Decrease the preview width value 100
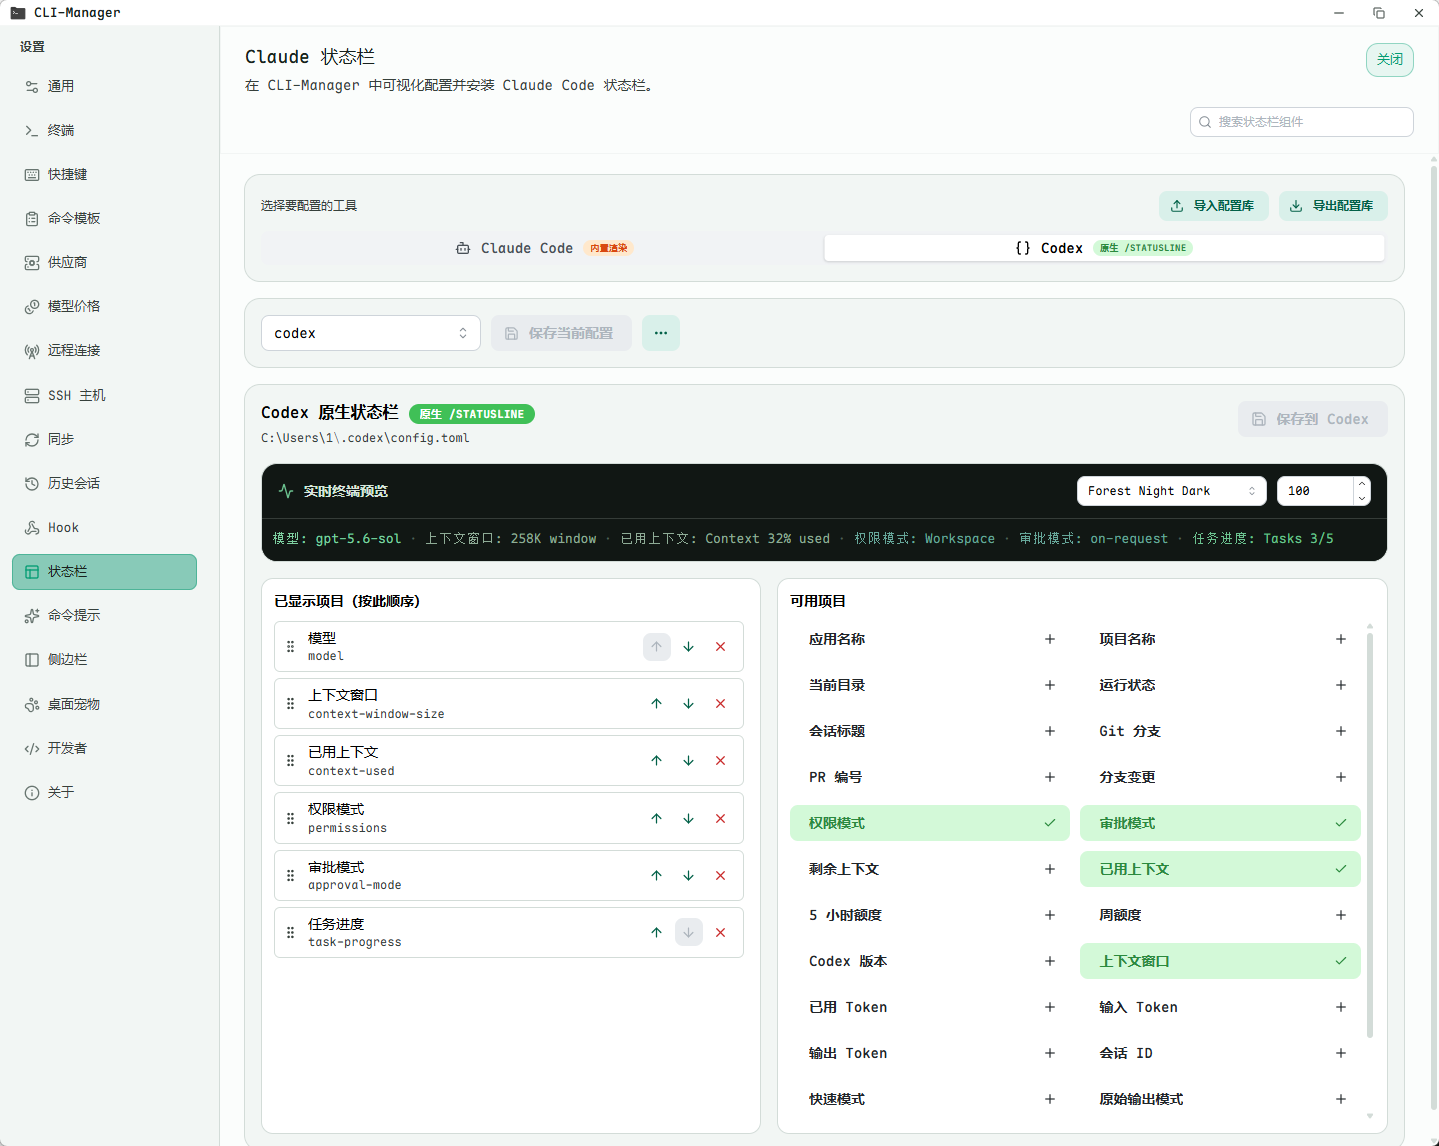The height and width of the screenshot is (1146, 1439). pos(1362,498)
